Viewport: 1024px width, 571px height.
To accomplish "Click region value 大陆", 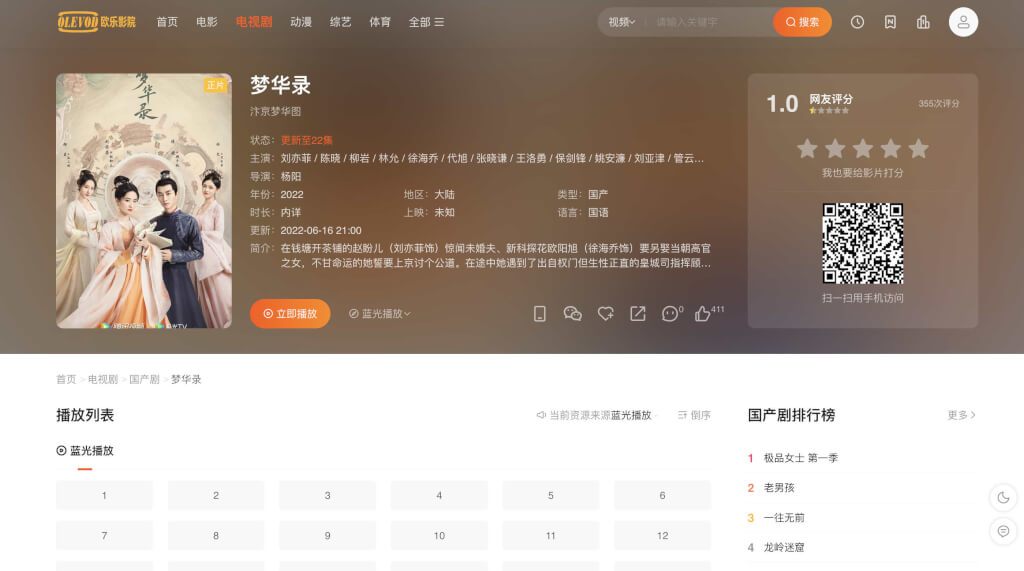I will tap(445, 195).
